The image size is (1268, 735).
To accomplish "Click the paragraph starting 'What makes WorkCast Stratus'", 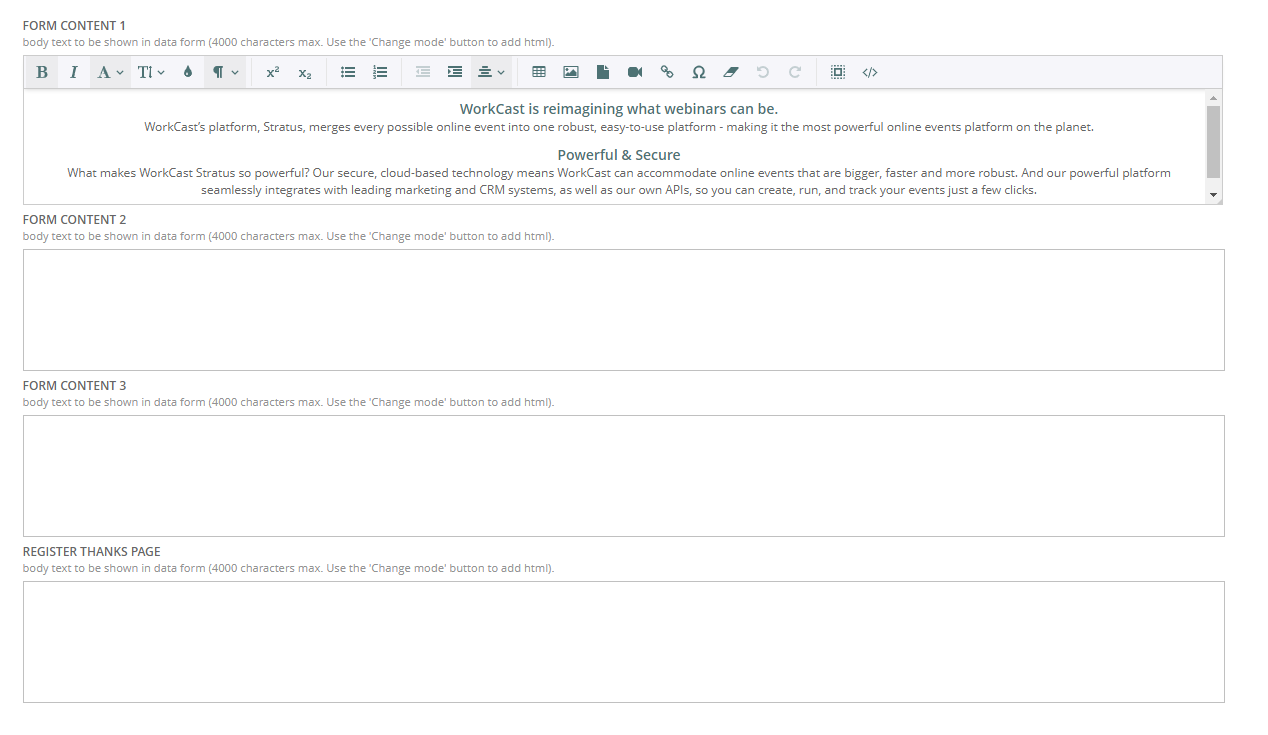I will click(x=619, y=181).
